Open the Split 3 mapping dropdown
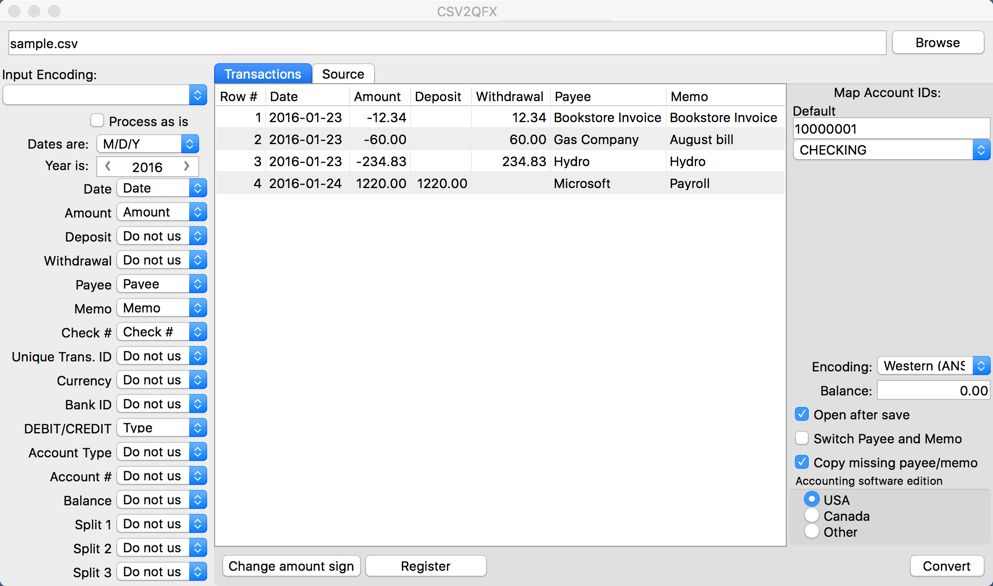The width and height of the screenshot is (993, 586). coord(161,571)
